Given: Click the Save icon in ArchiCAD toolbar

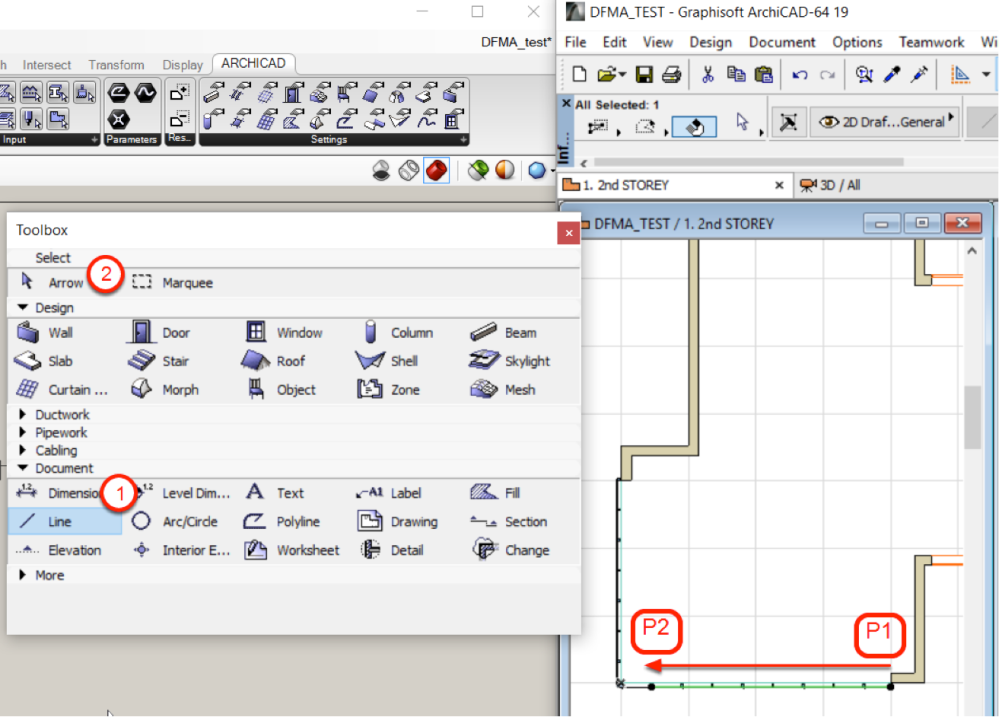Looking at the screenshot, I should click(644, 75).
